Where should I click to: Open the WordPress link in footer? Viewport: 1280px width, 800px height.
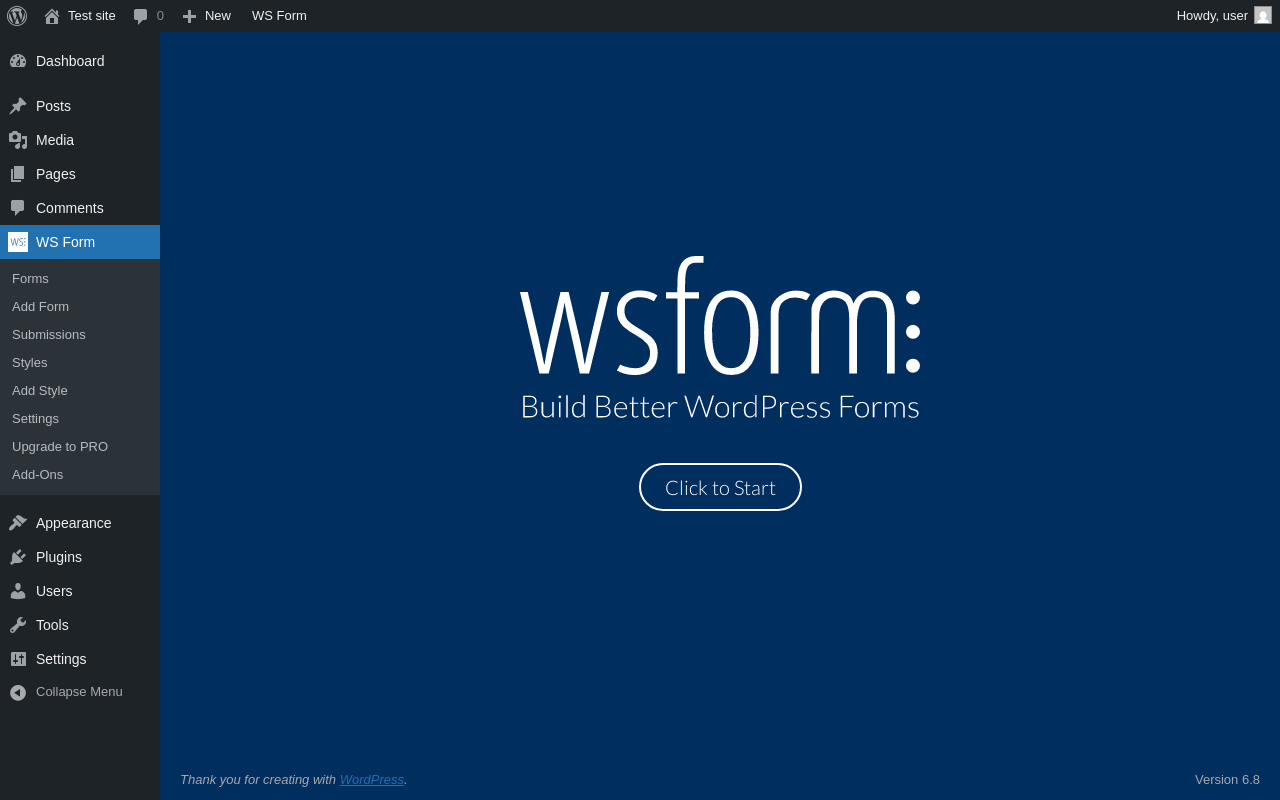pos(372,780)
